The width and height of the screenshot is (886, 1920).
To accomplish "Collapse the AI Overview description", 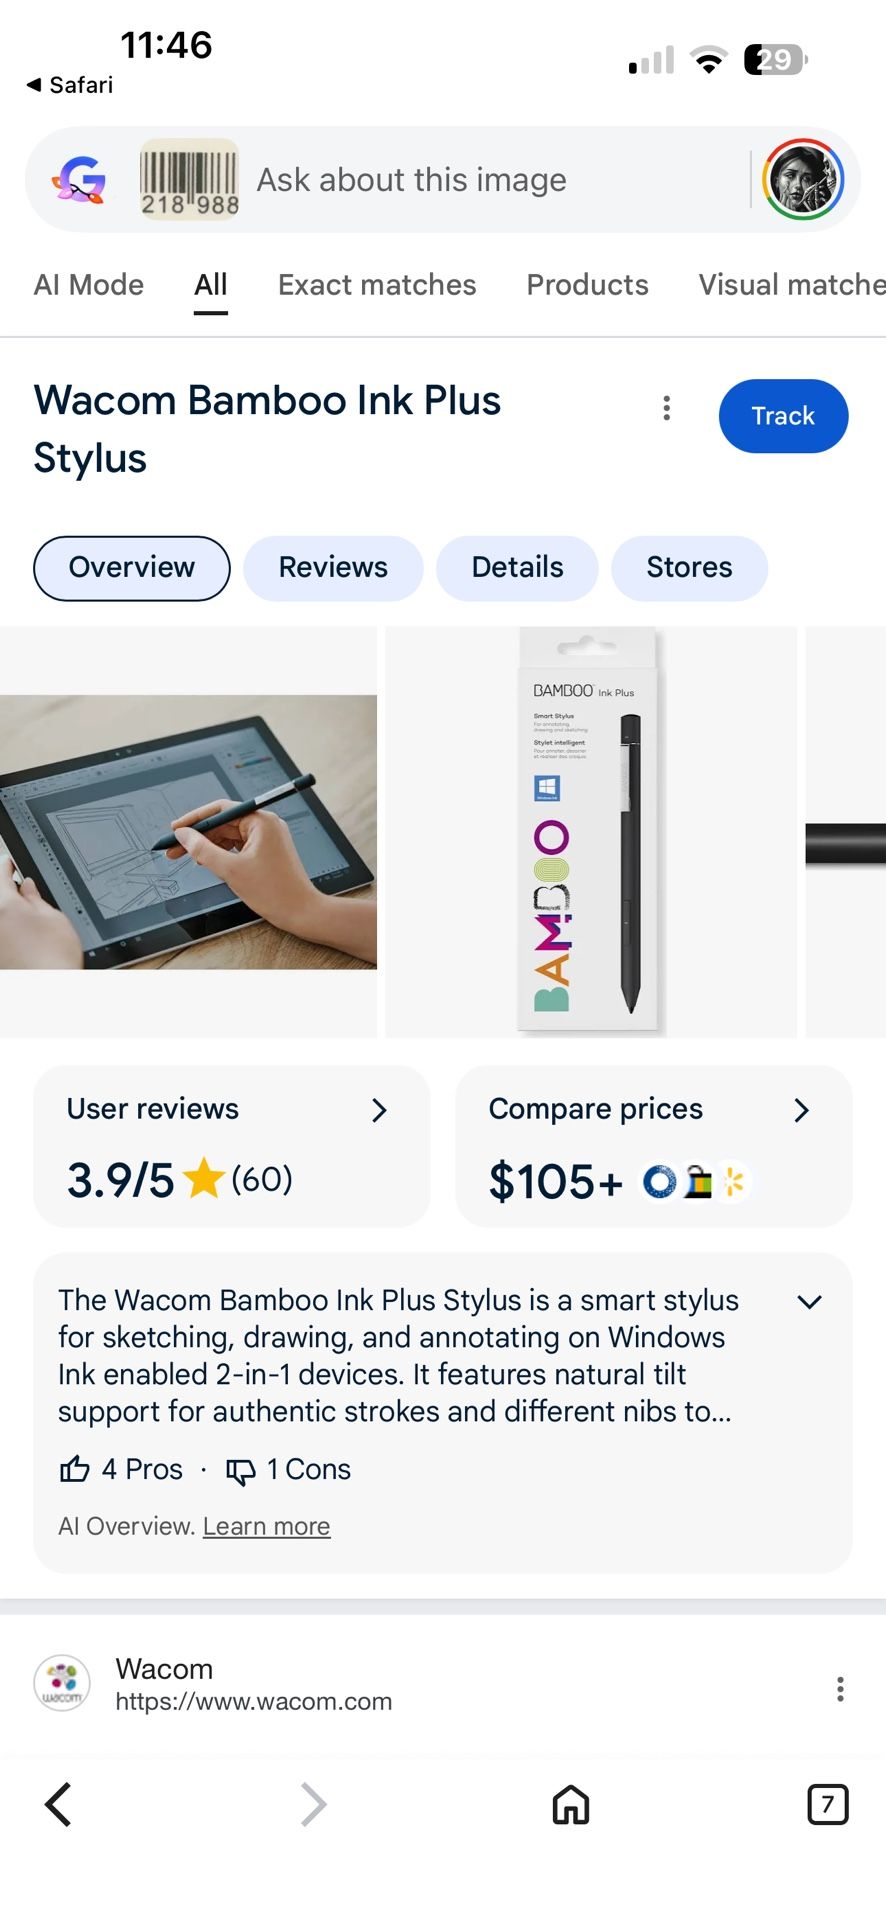I will click(x=810, y=1301).
